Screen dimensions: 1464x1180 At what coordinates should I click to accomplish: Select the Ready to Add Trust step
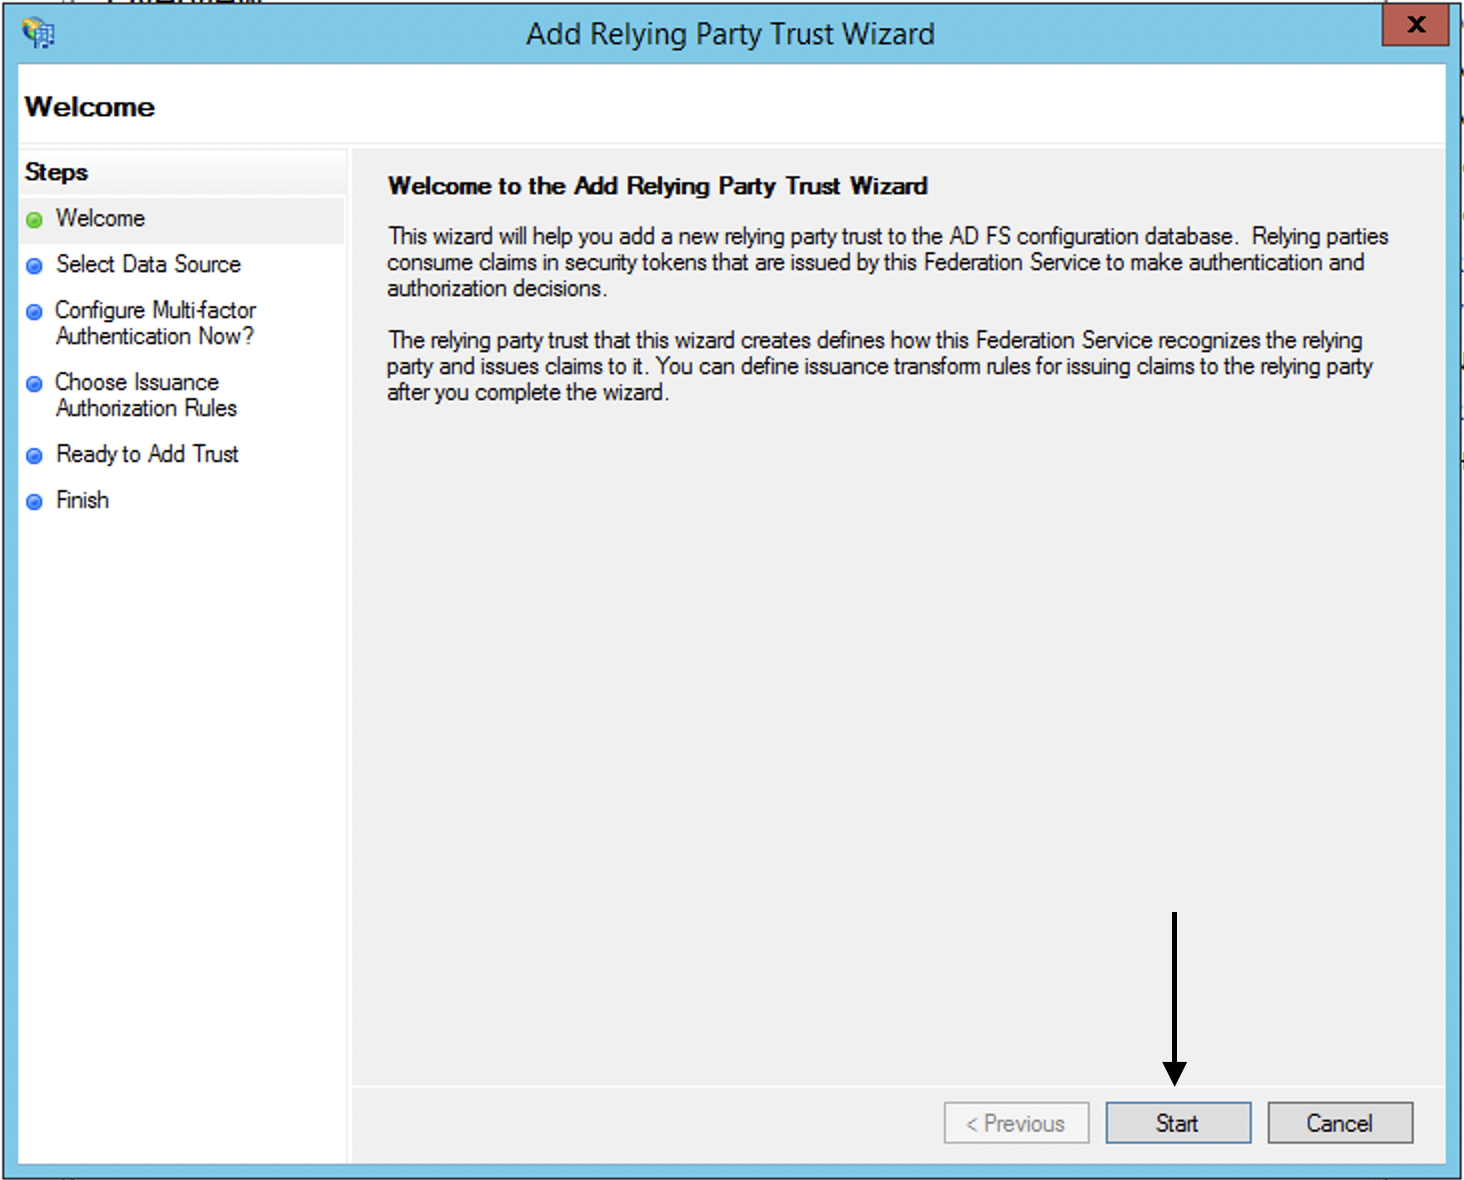click(x=148, y=454)
